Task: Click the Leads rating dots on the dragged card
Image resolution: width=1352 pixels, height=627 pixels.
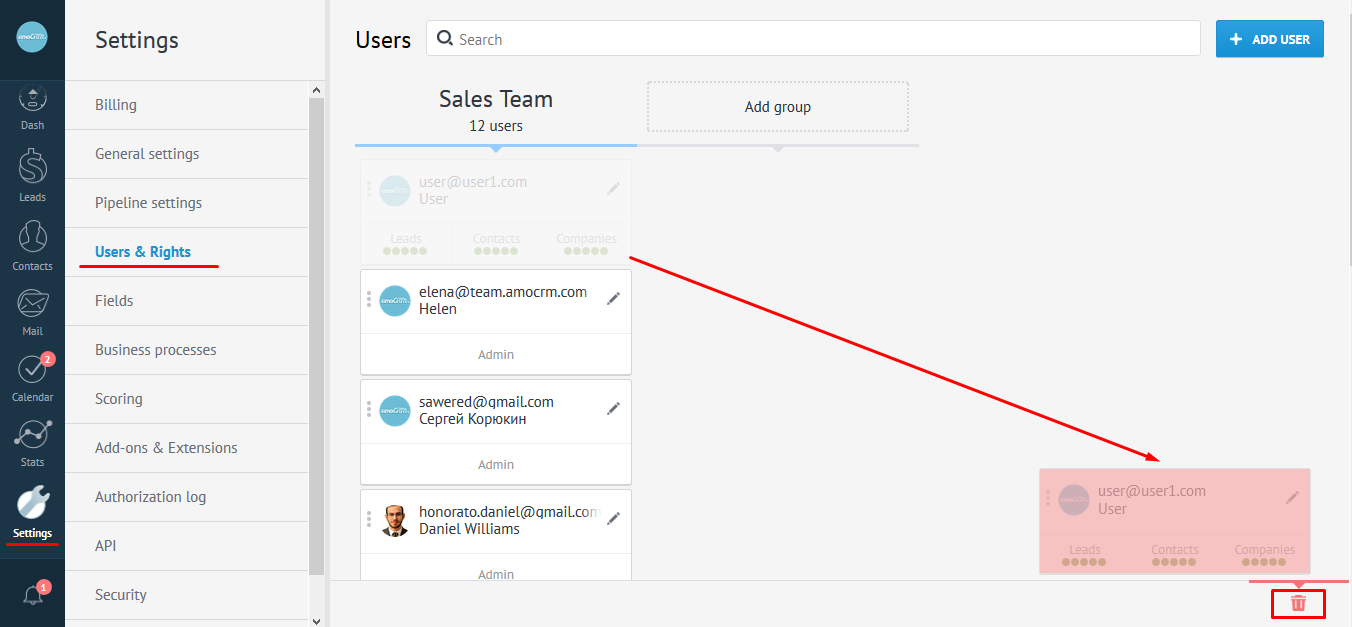Action: point(1085,561)
